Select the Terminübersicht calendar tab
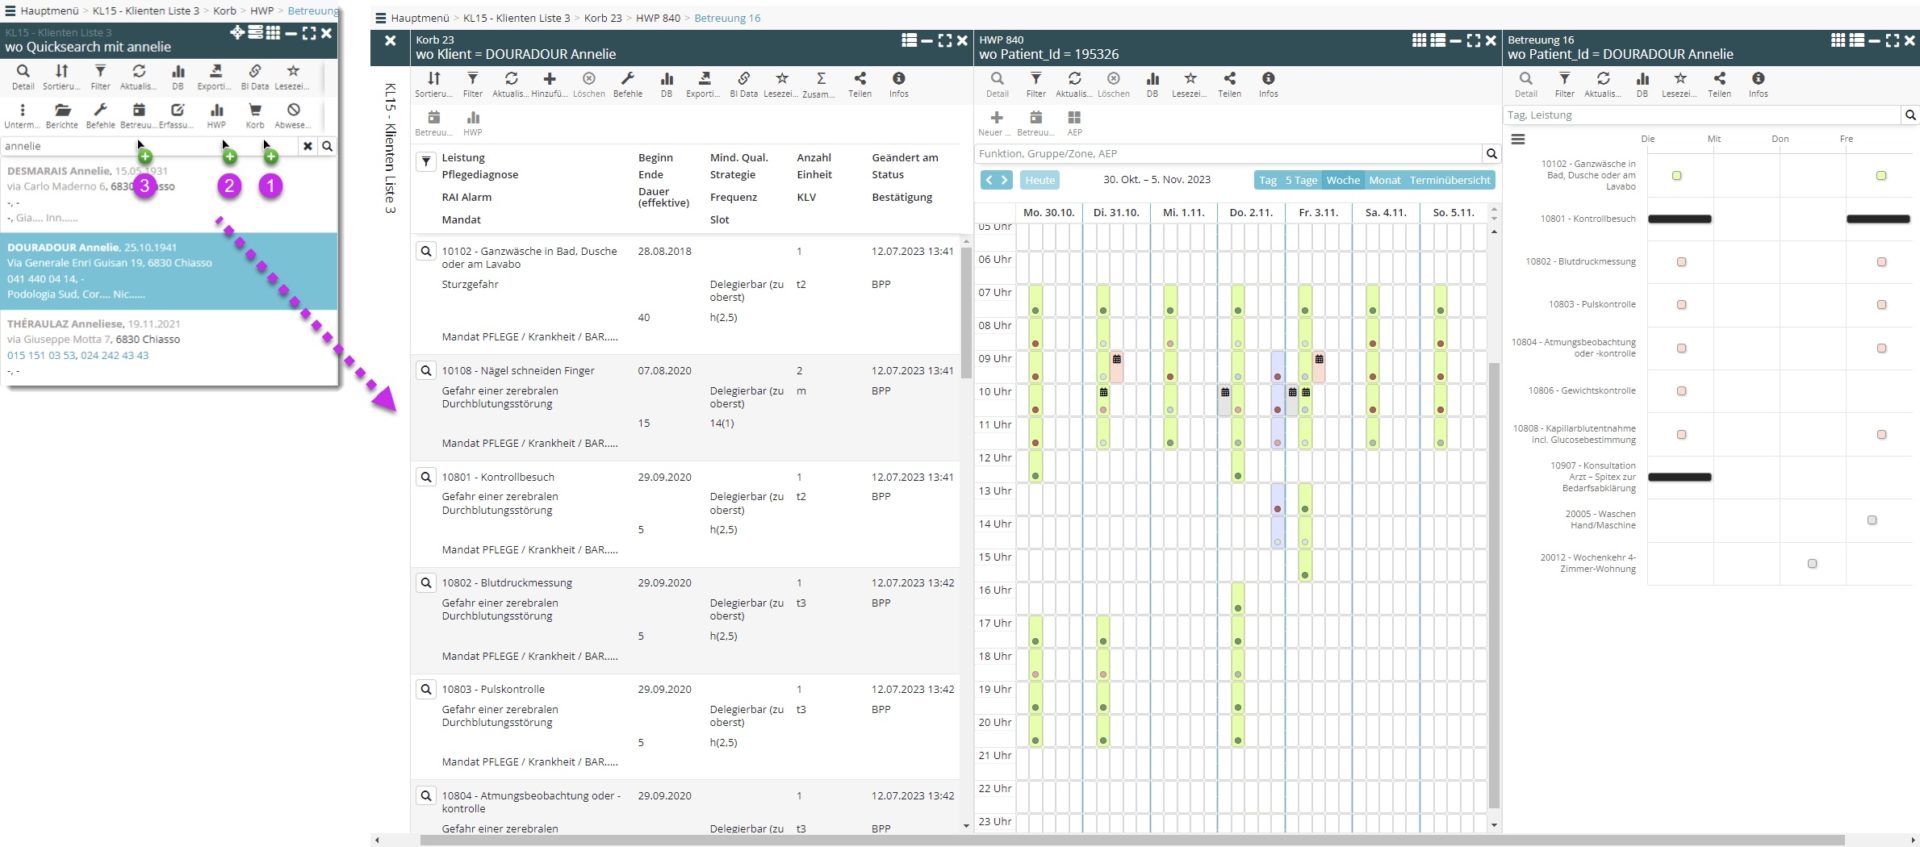The height and width of the screenshot is (847, 1920). pos(1450,180)
